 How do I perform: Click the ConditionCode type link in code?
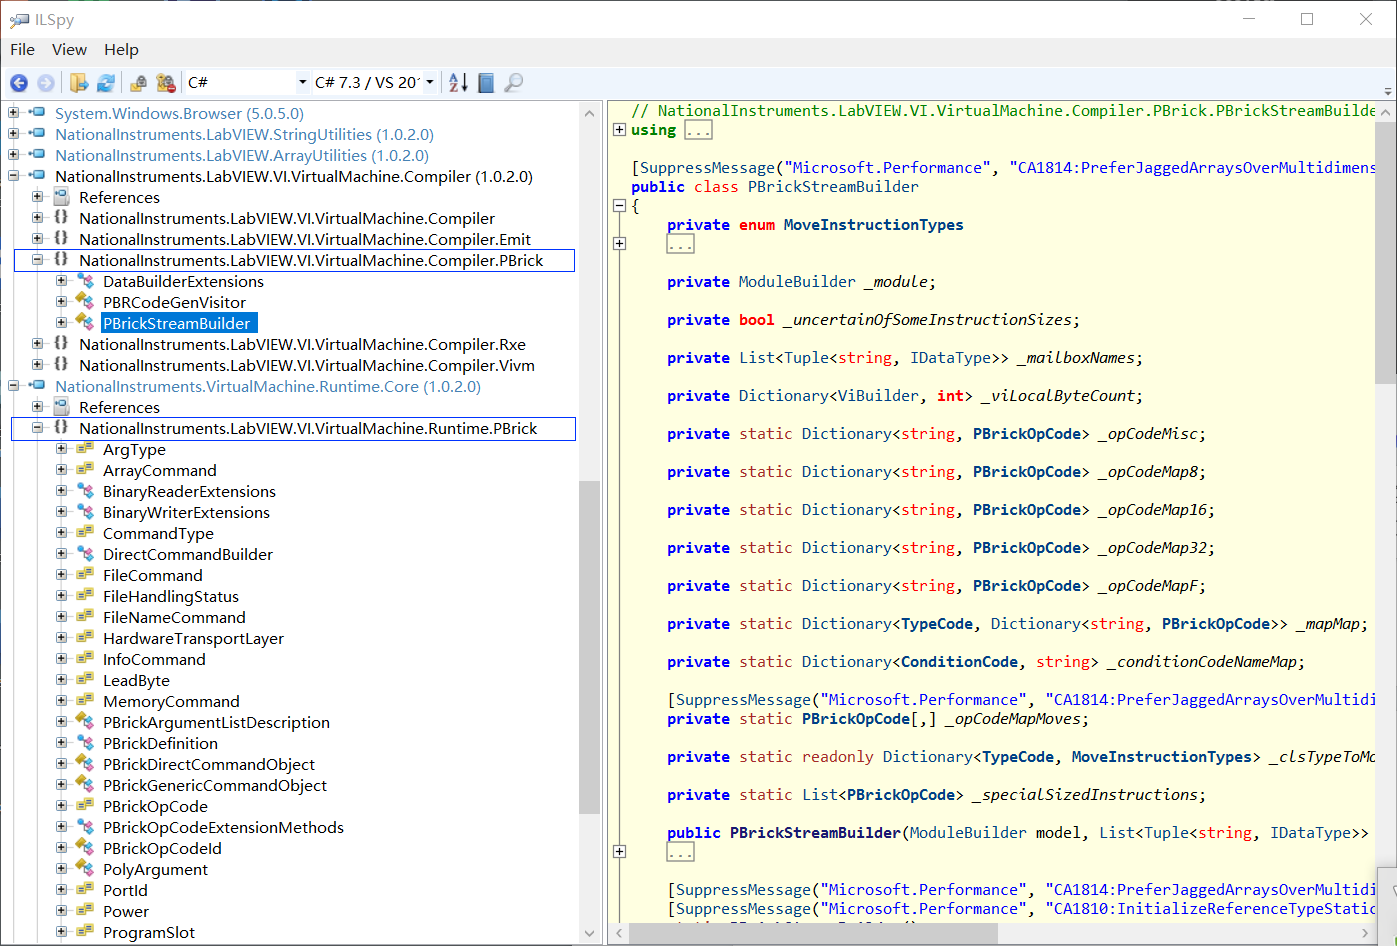click(959, 662)
